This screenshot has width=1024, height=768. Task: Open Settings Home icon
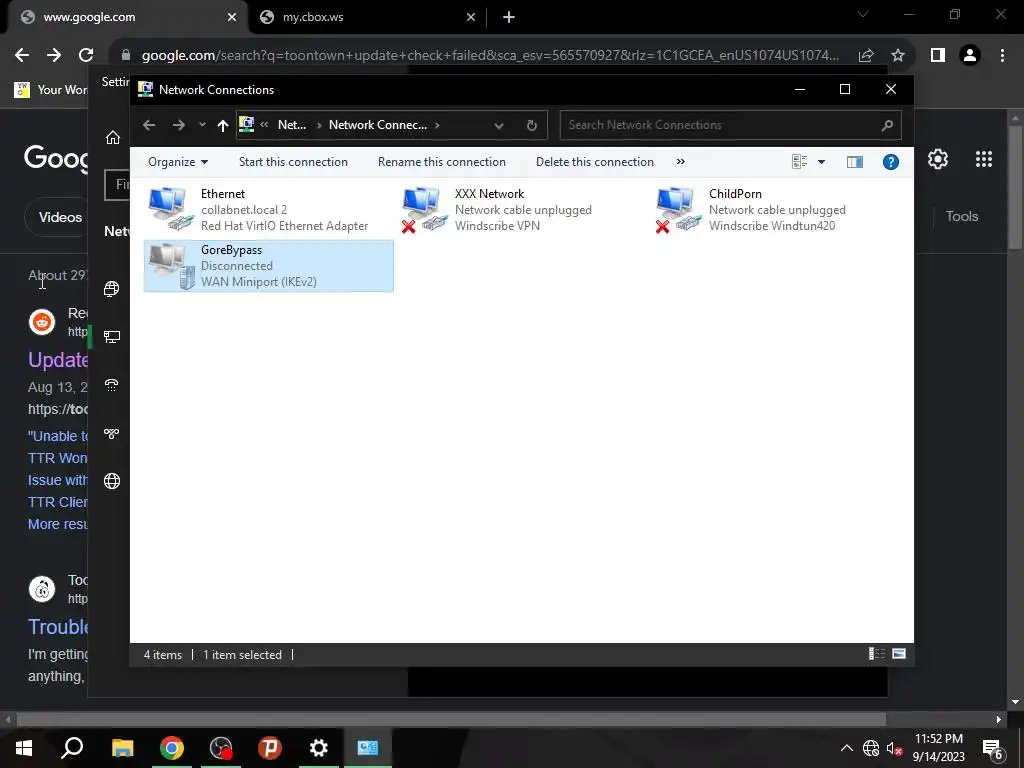point(113,137)
